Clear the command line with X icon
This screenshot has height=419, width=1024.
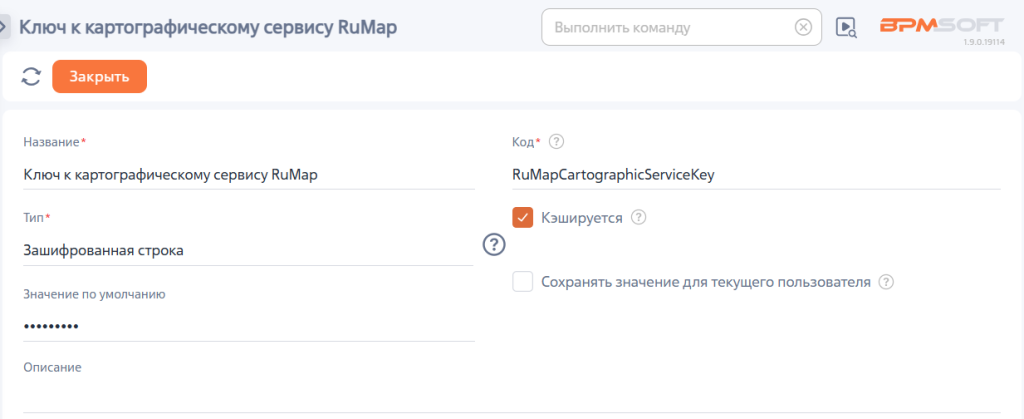tap(803, 27)
